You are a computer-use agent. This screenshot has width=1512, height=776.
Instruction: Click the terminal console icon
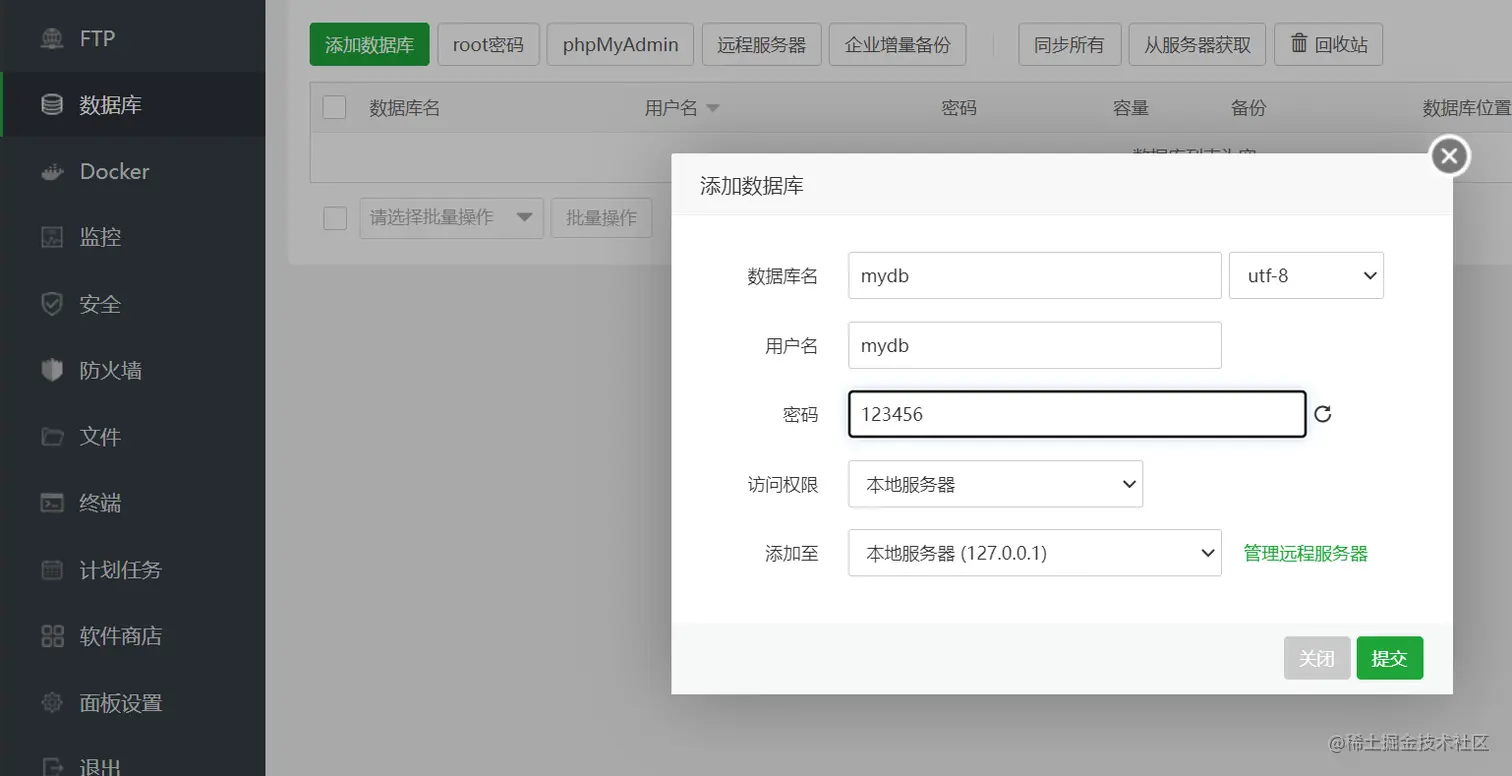coord(52,503)
